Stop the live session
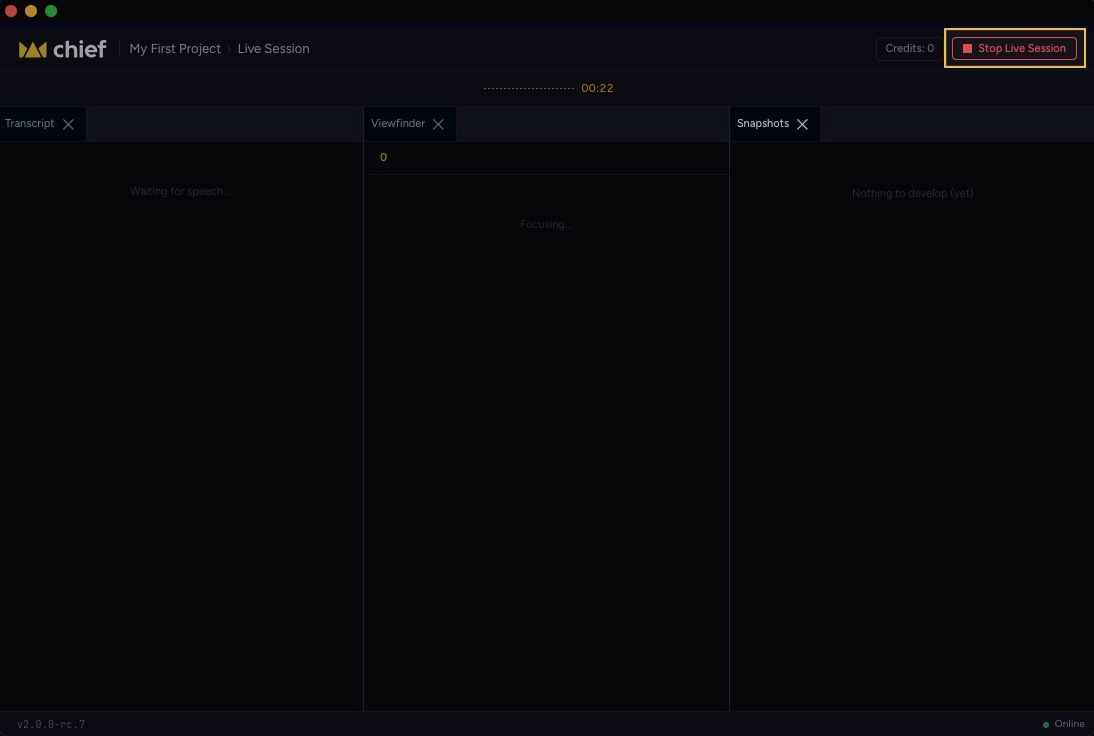1094x736 pixels. pyautogui.click(x=1014, y=48)
